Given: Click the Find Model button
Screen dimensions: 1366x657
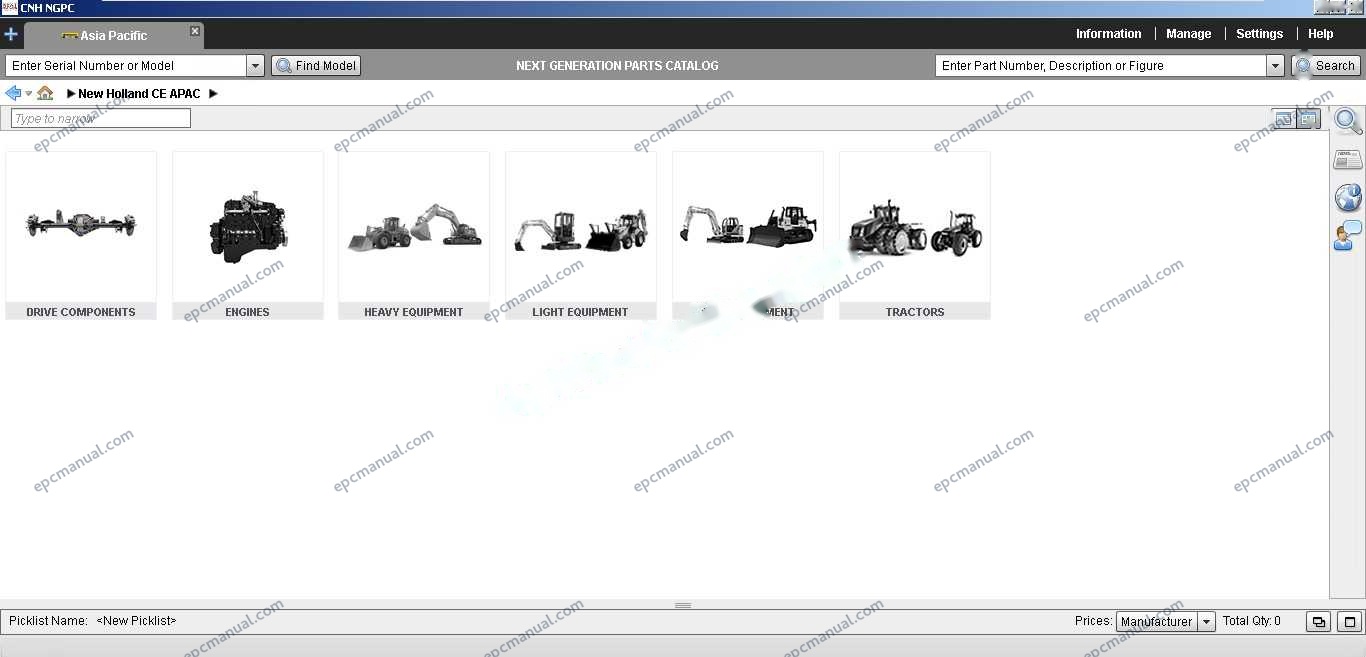Looking at the screenshot, I should pos(316,66).
